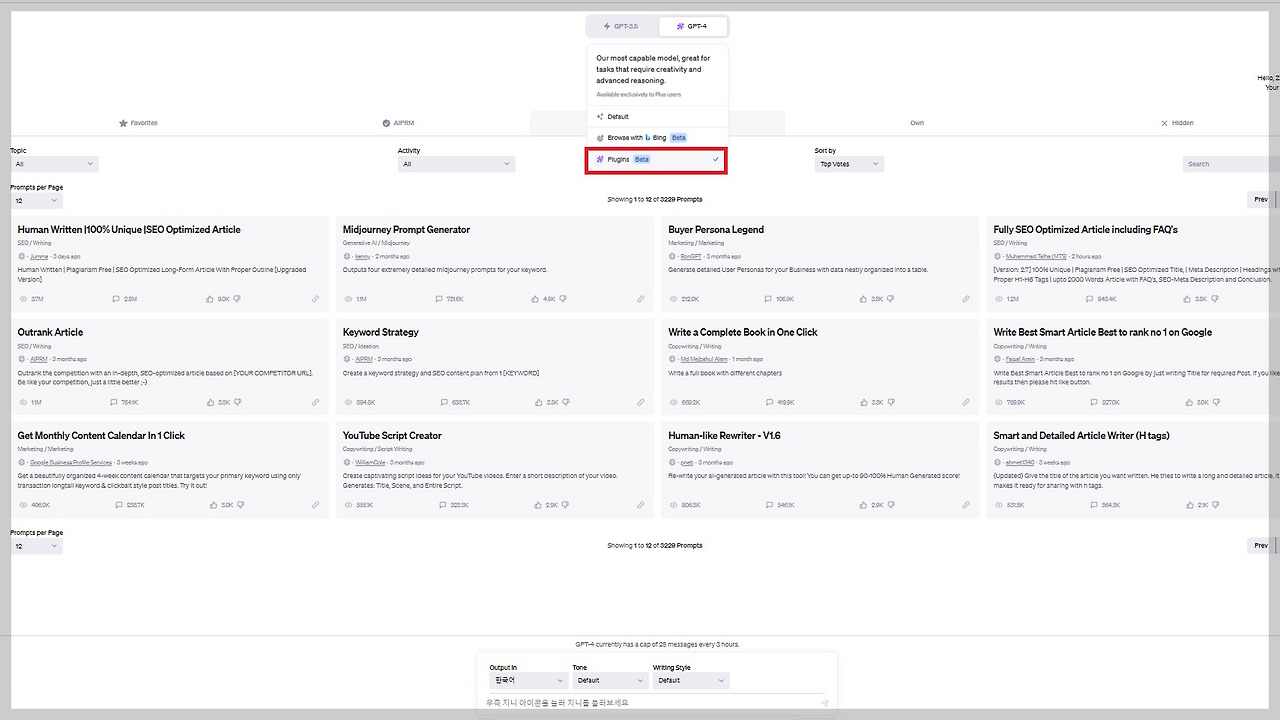
Task: Open the top Prompts per Page dropdown
Action: pos(36,201)
